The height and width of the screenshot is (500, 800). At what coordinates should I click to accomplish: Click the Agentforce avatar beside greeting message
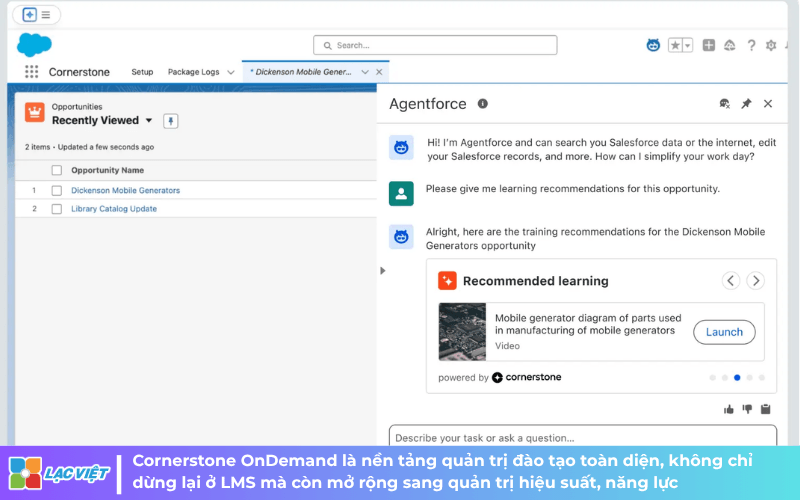[x=401, y=148]
